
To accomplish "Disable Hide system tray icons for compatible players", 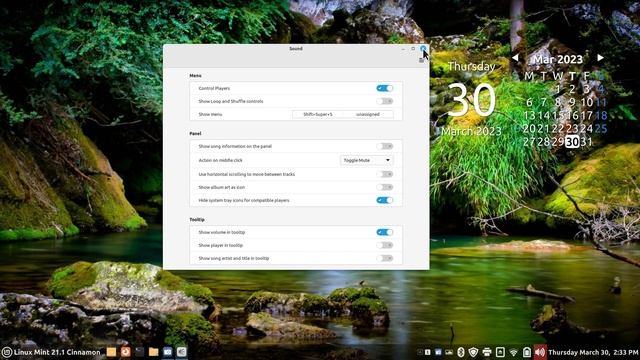I will pyautogui.click(x=384, y=200).
